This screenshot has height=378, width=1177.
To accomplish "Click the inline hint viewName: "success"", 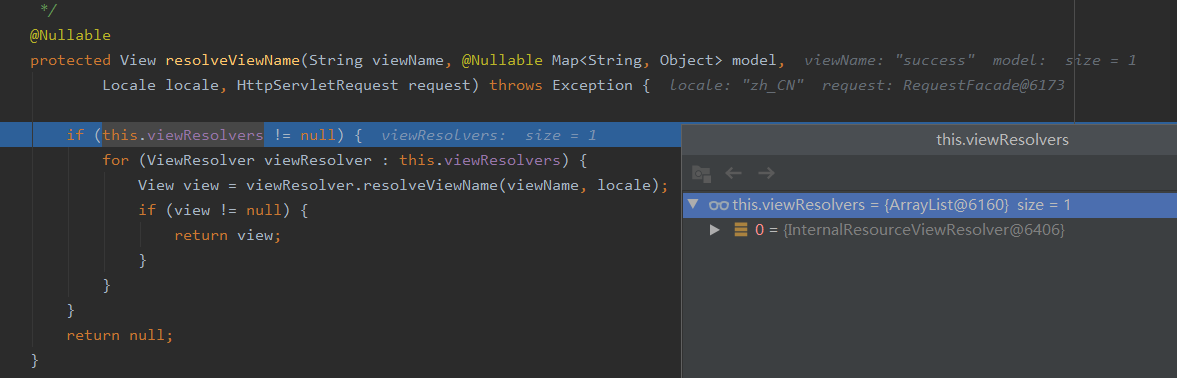I will (890, 60).
